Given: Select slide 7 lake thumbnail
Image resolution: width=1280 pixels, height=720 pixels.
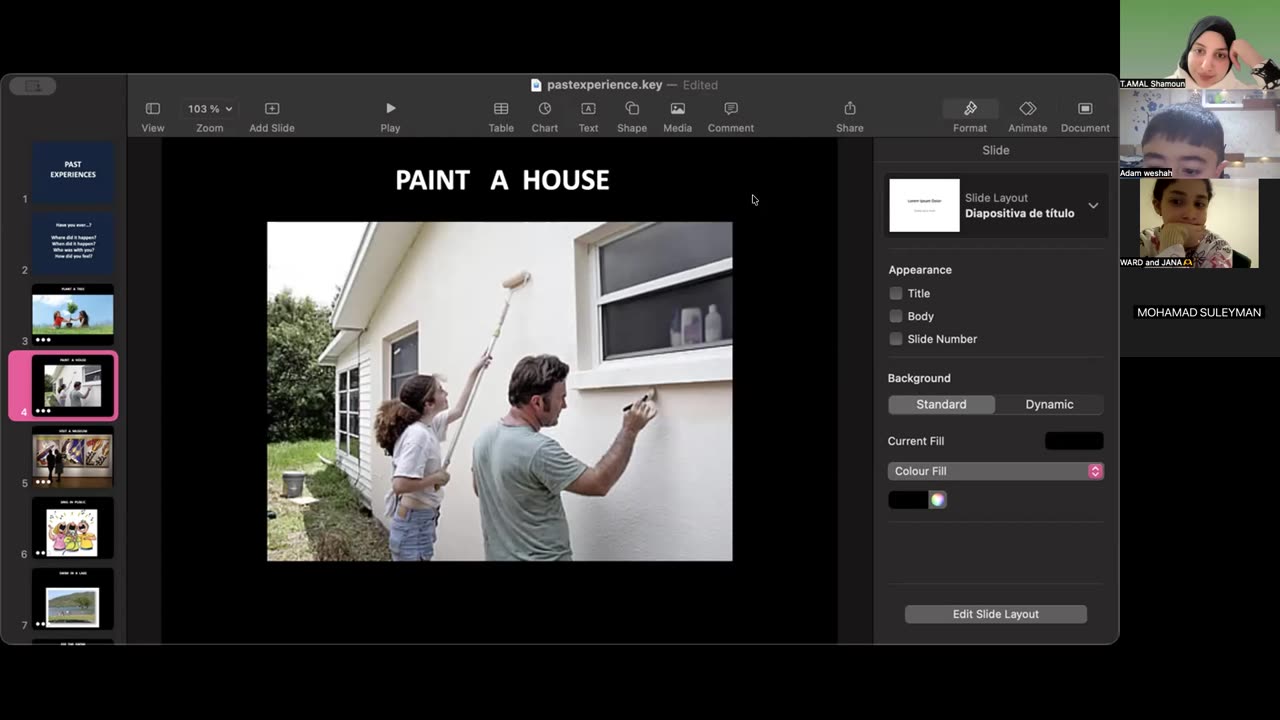Looking at the screenshot, I should (x=73, y=599).
